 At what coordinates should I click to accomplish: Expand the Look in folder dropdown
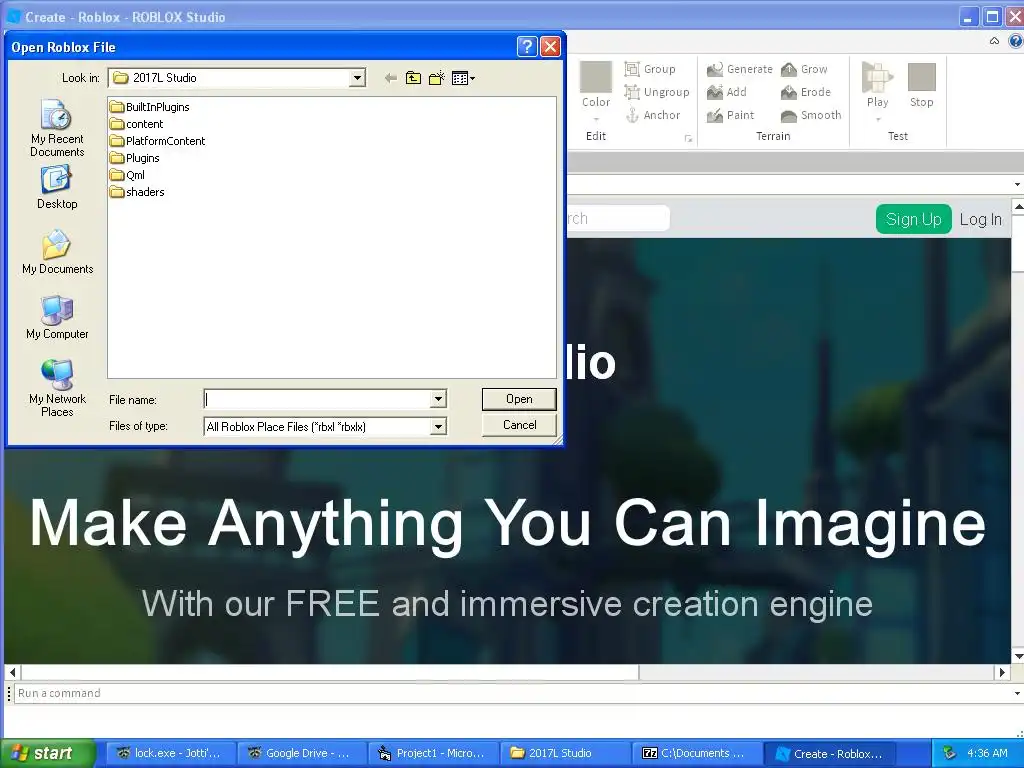point(357,78)
